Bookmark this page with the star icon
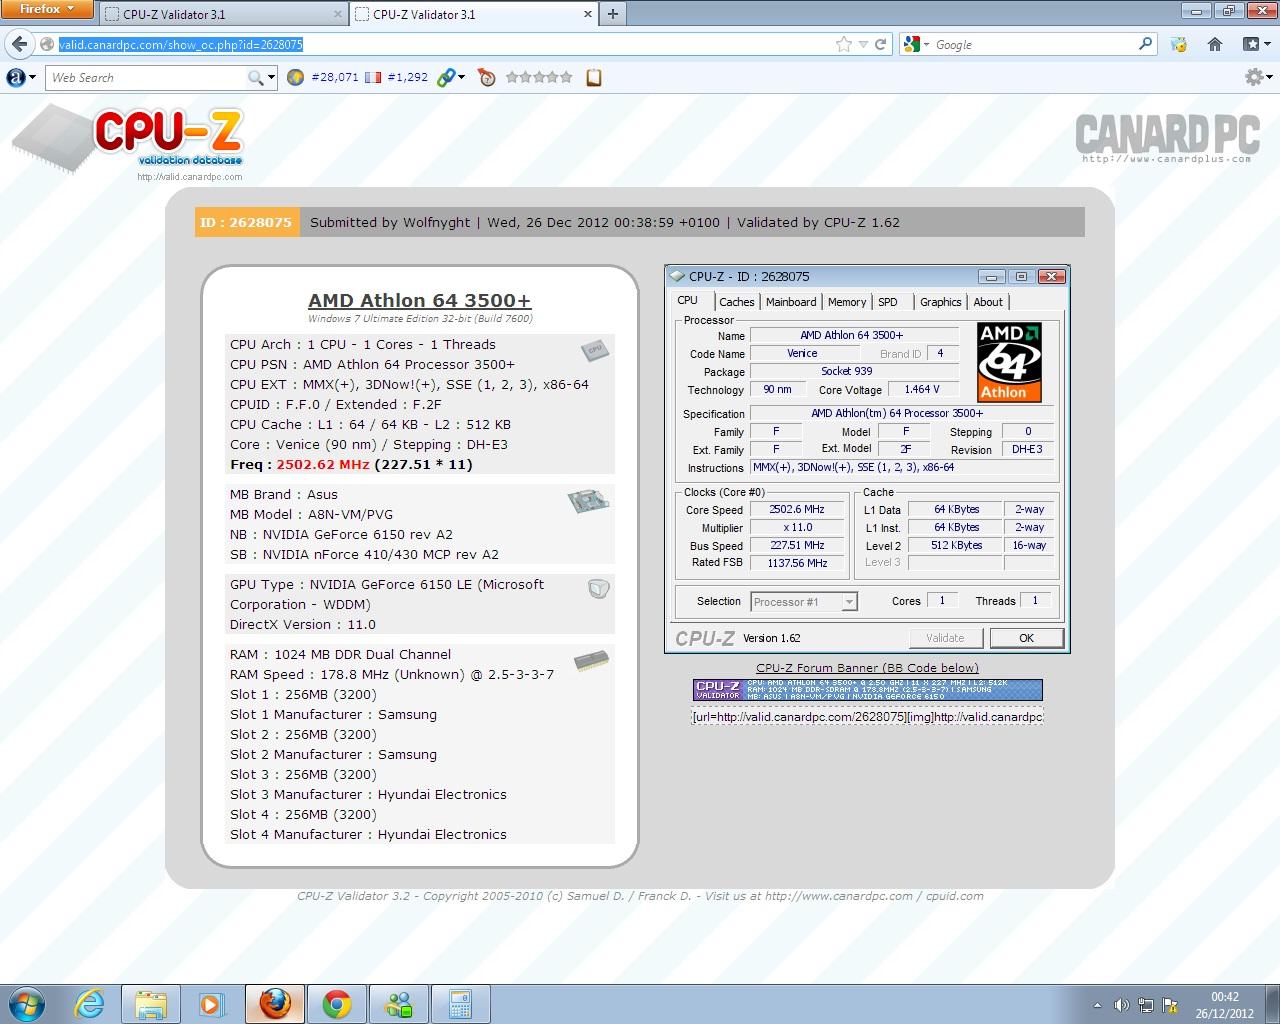This screenshot has height=1024, width=1280. tap(844, 44)
